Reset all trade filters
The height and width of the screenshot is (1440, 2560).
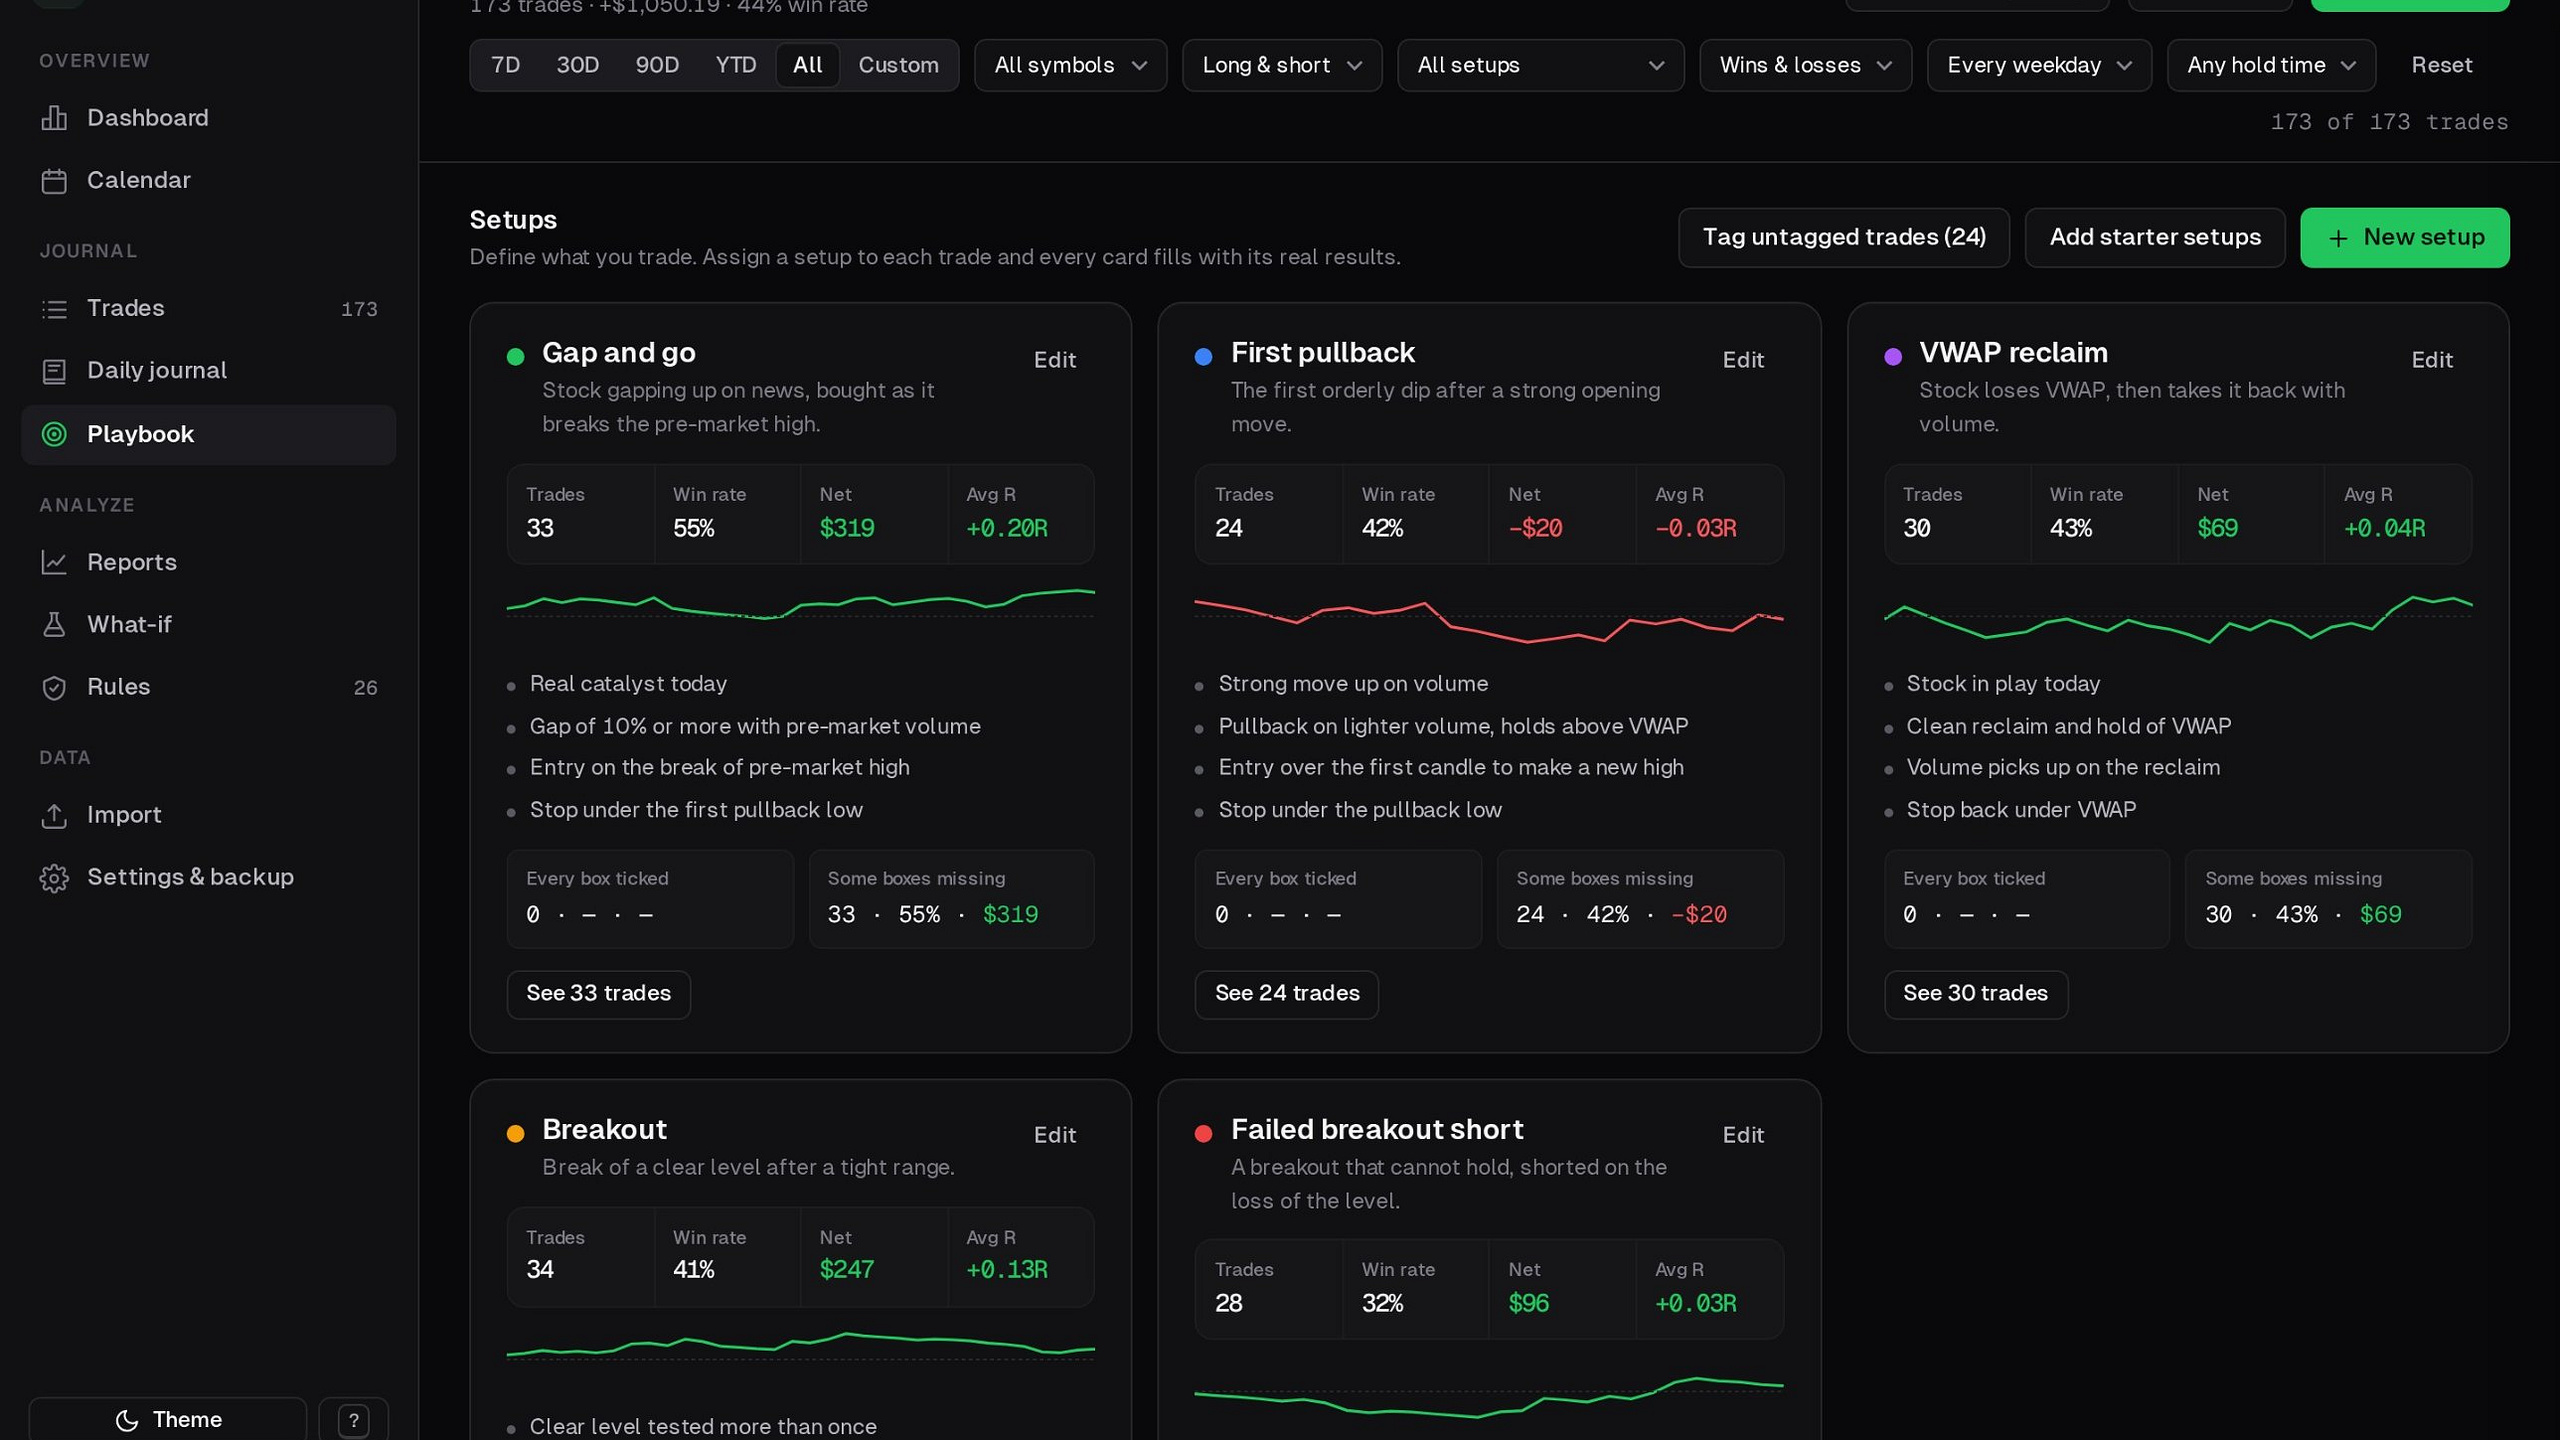[x=2441, y=65]
